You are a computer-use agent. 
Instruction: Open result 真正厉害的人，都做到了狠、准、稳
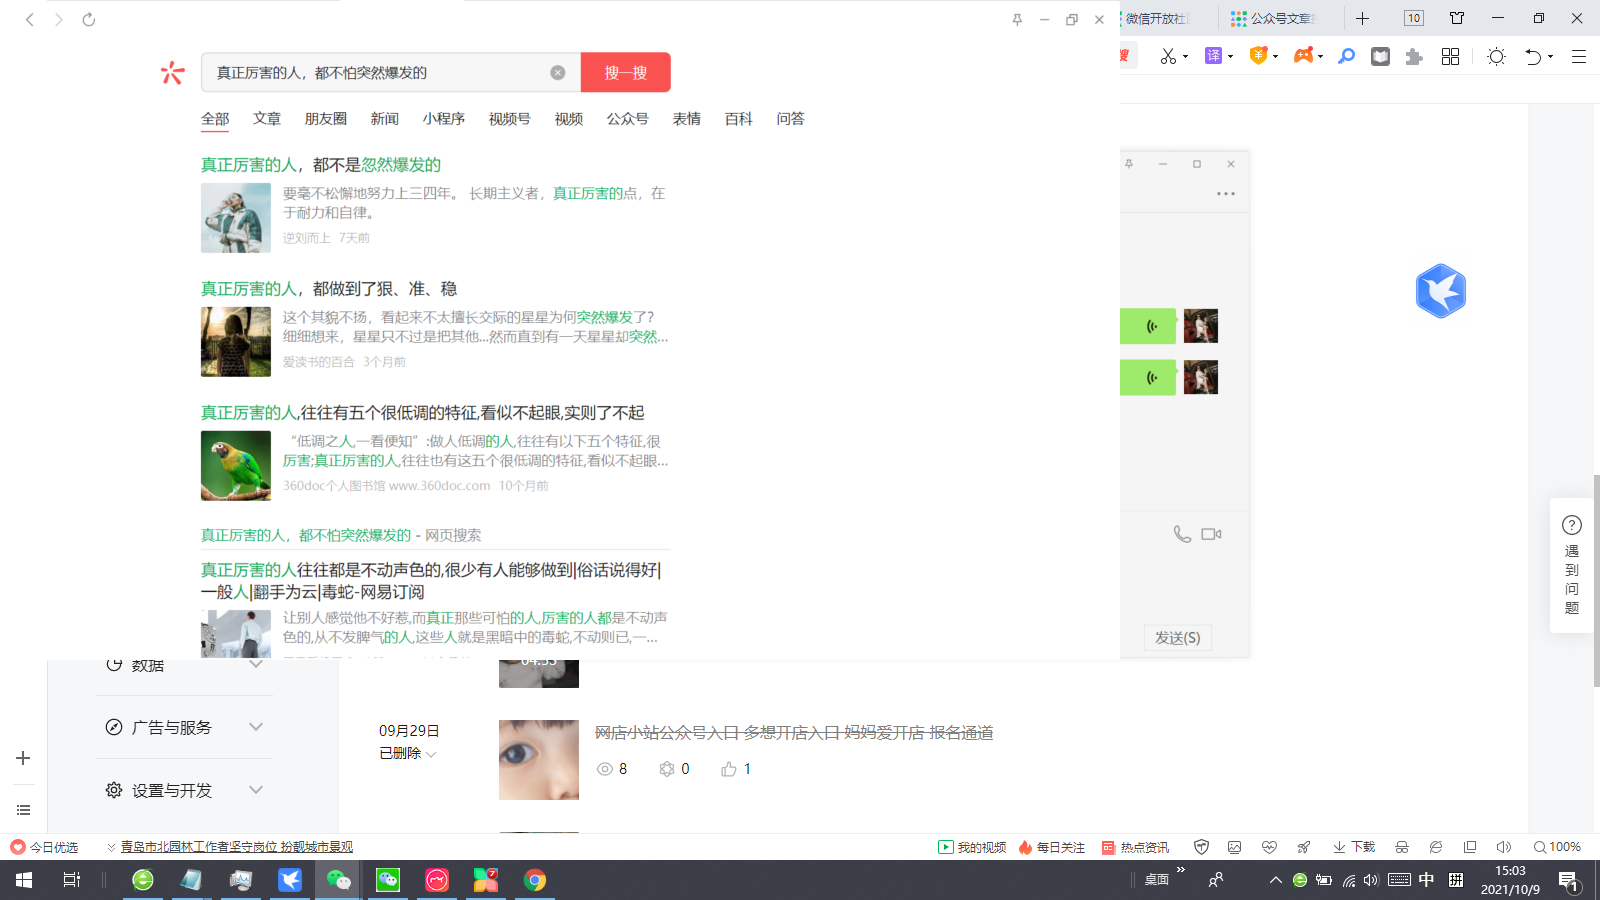click(x=329, y=289)
